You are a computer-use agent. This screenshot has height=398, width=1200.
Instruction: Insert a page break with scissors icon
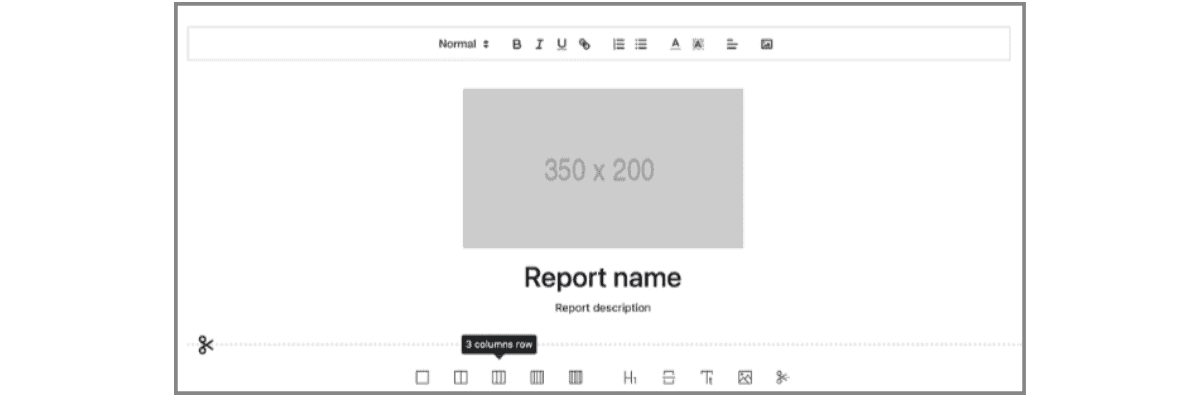[782, 377]
